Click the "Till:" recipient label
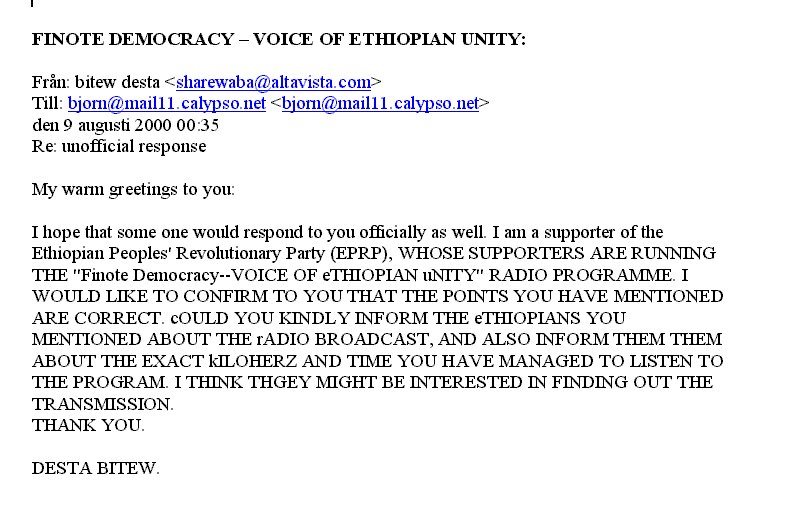790x510 pixels. point(47,103)
